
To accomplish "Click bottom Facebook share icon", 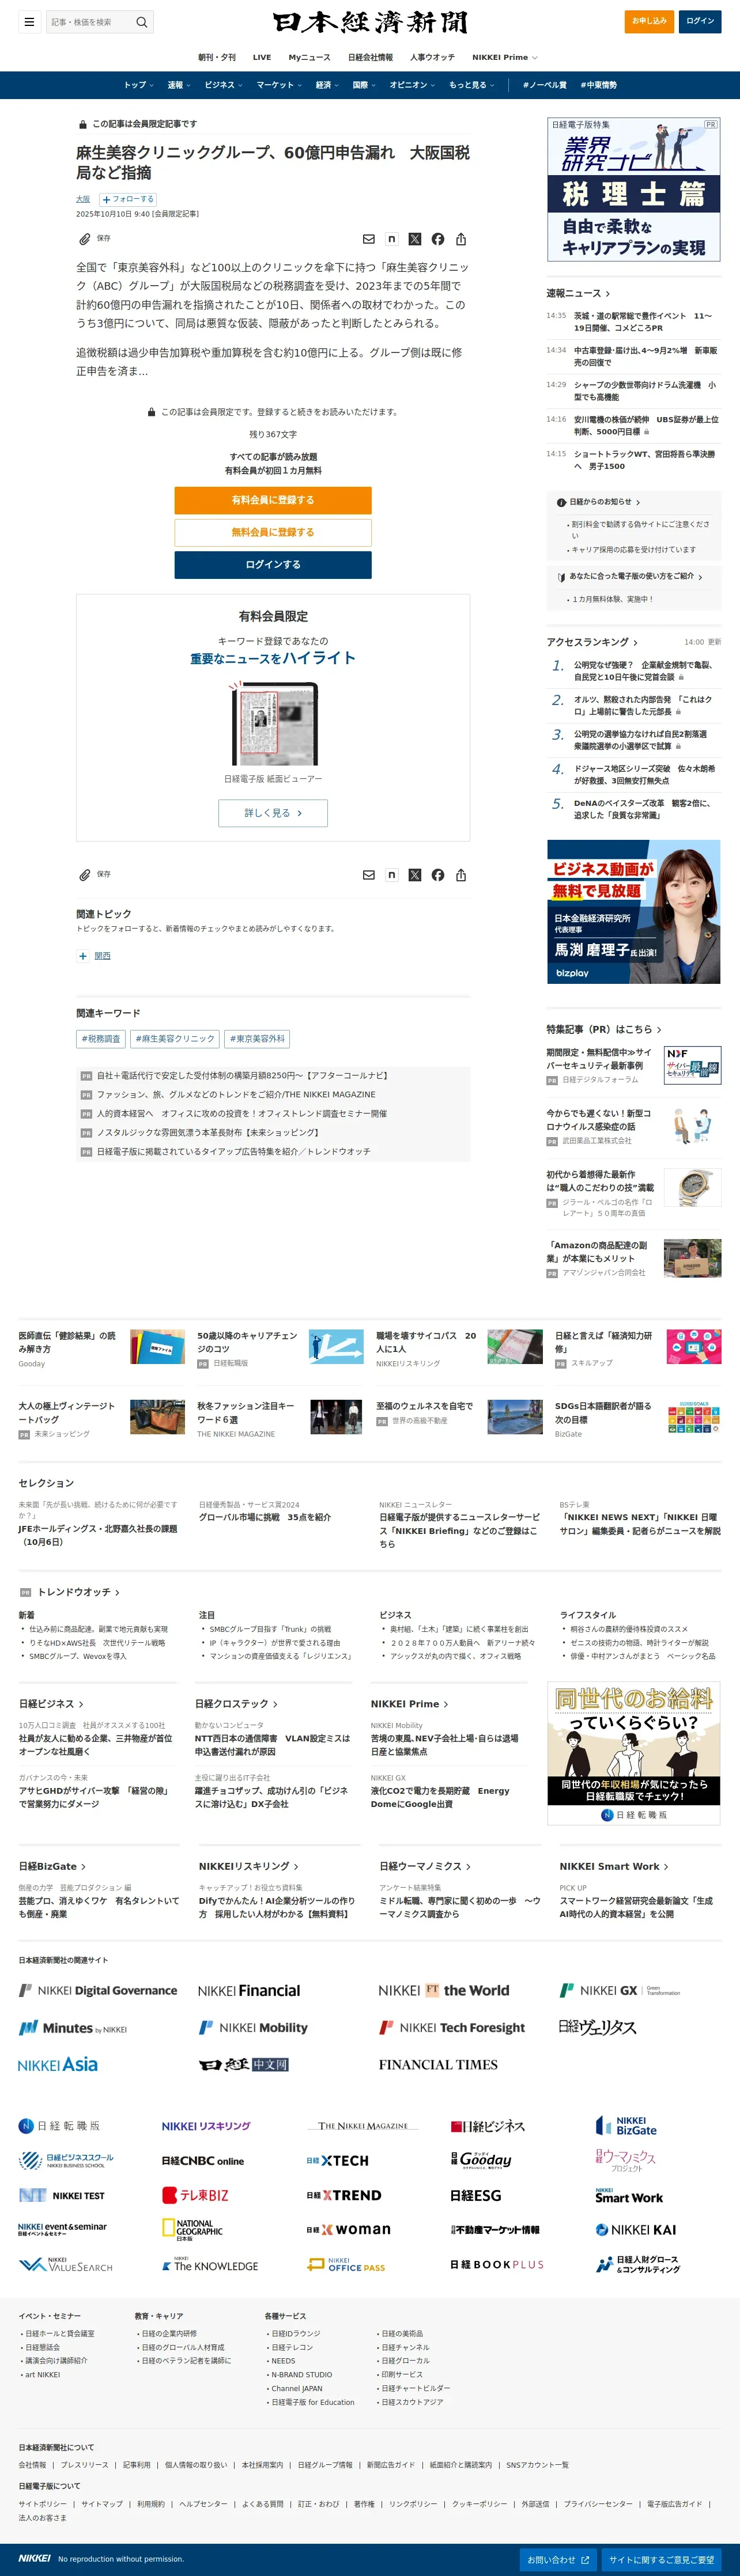I will point(438,875).
